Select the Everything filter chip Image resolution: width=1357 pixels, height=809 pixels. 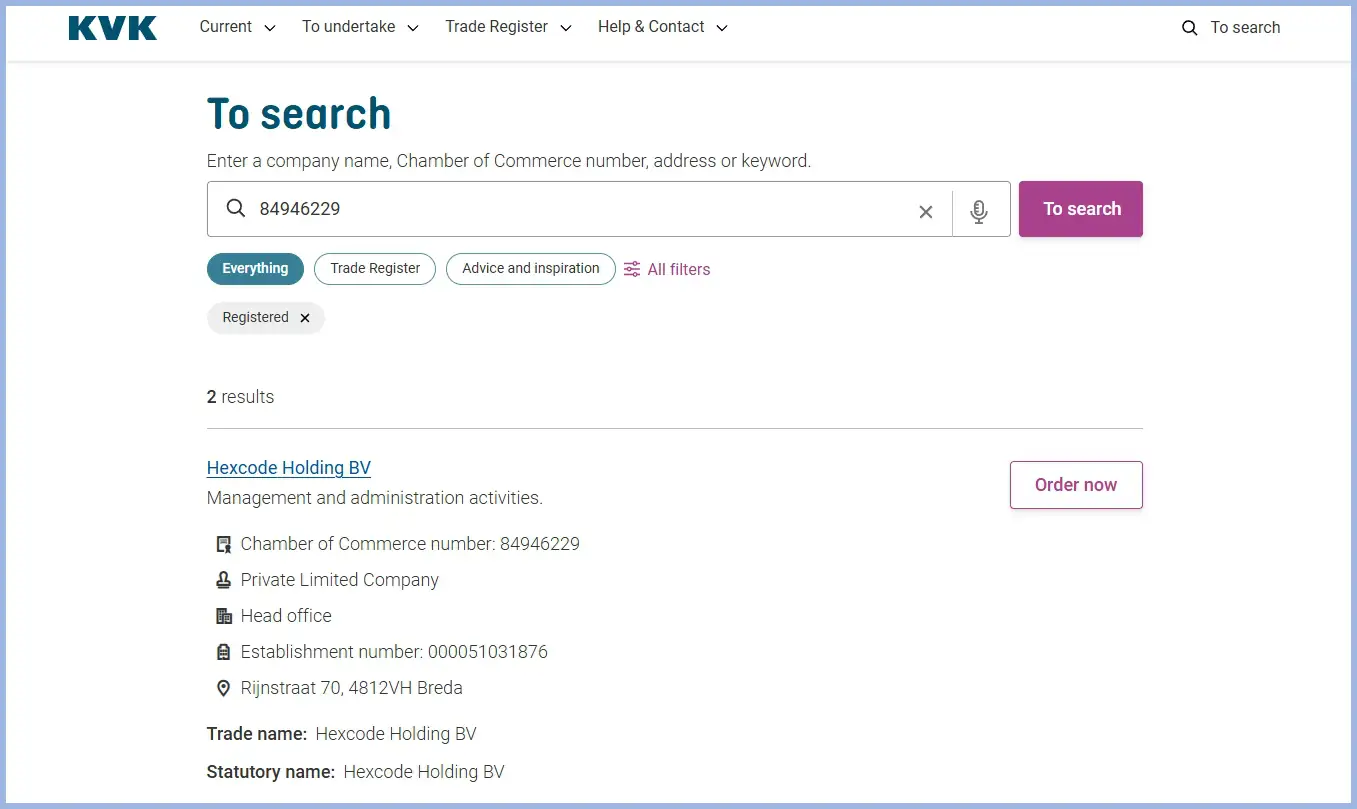255,268
